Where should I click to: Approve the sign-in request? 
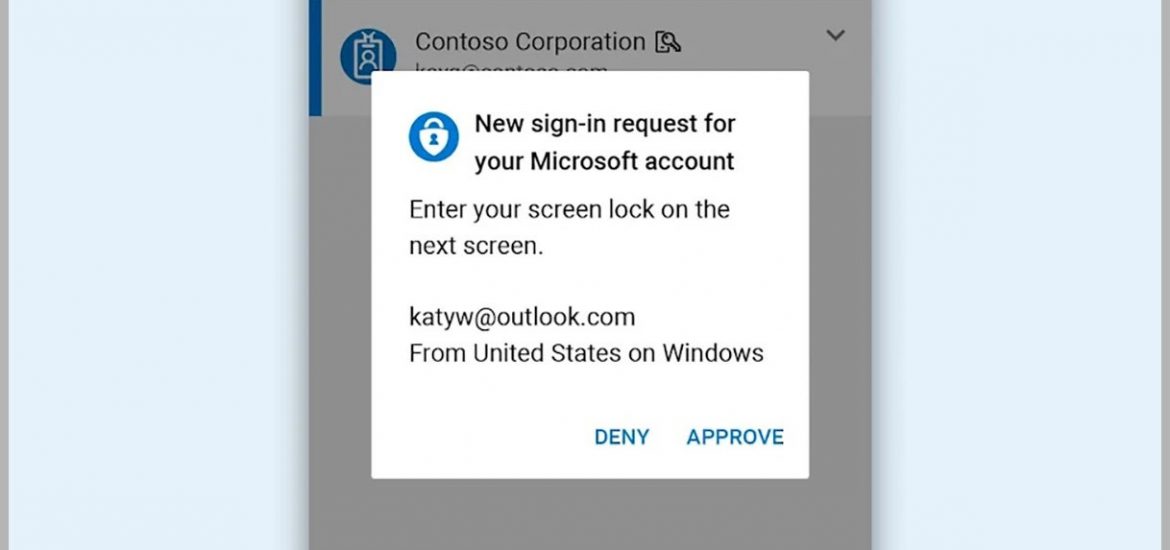point(735,437)
